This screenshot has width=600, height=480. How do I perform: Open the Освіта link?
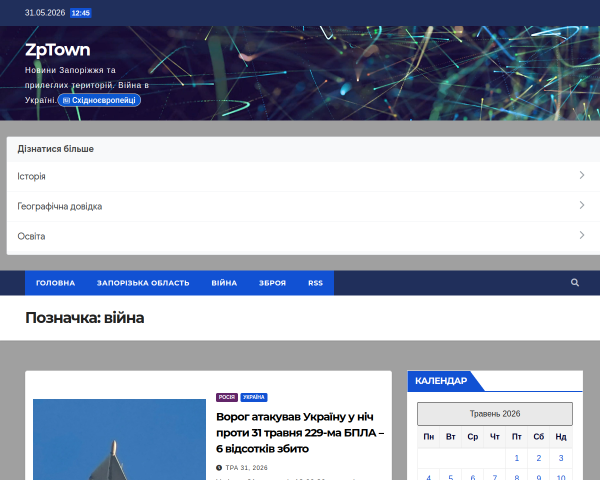pyautogui.click(x=31, y=236)
